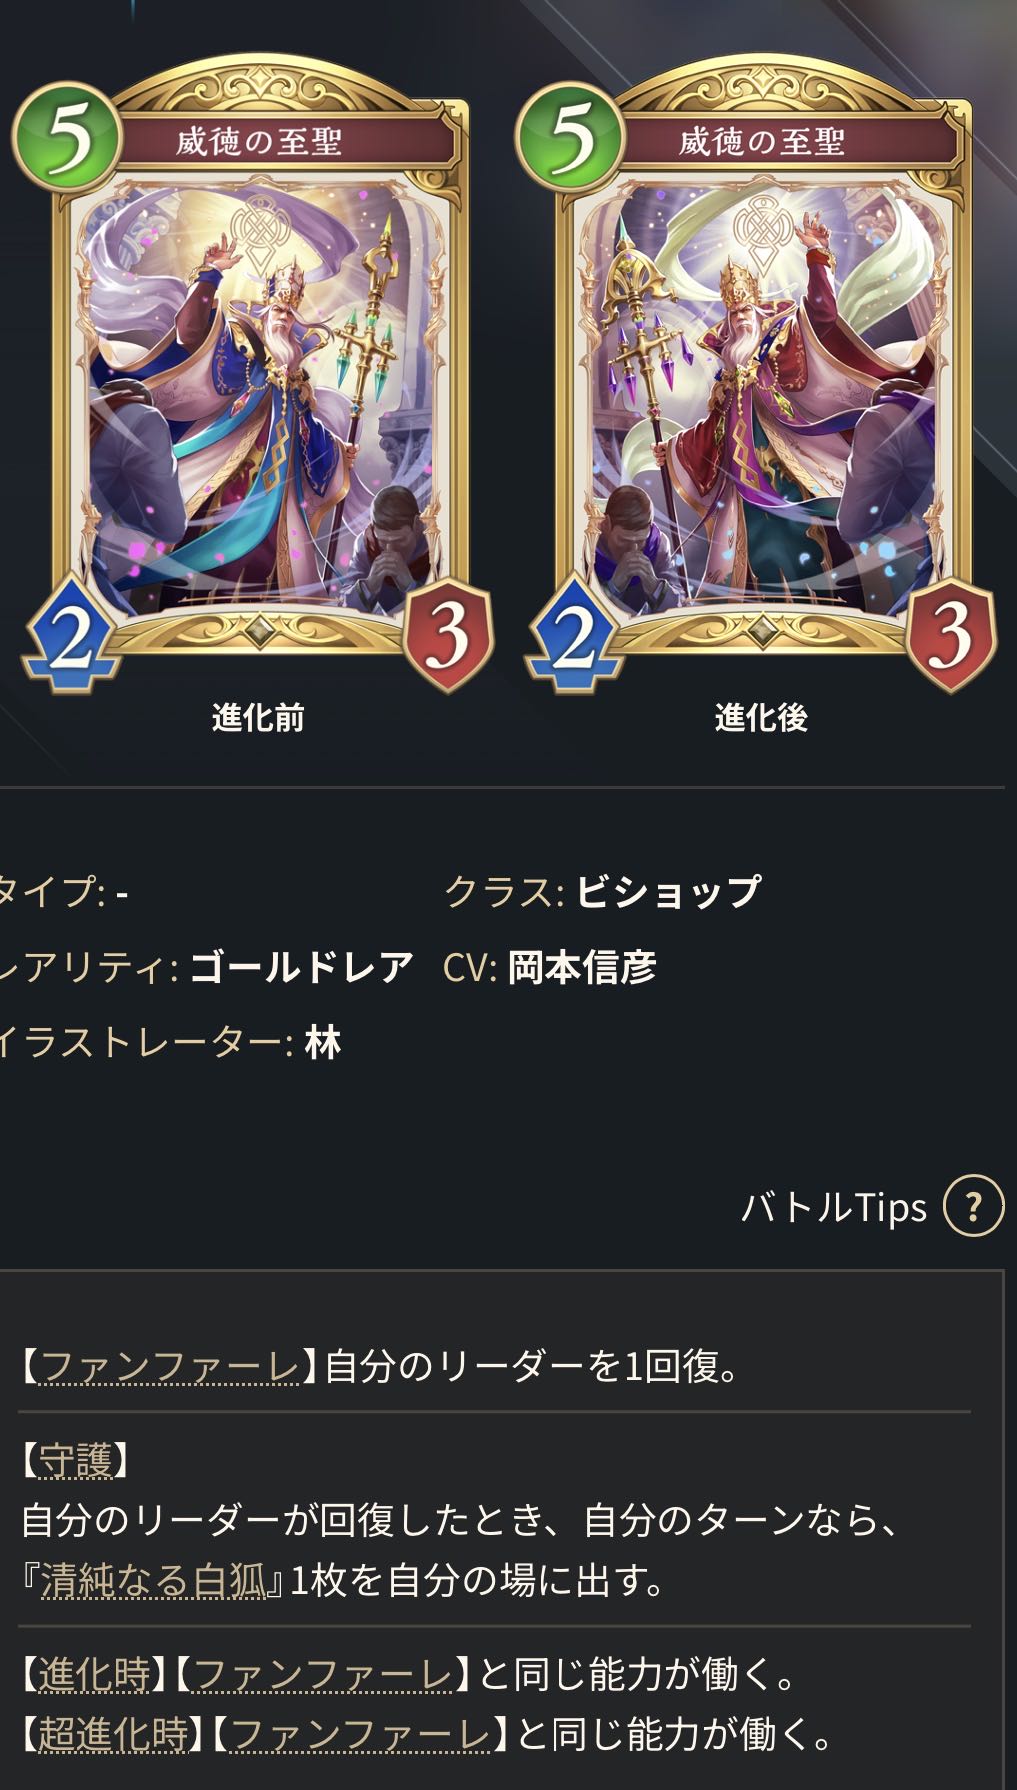Open the 超進化時 keyword link

click(113, 1735)
